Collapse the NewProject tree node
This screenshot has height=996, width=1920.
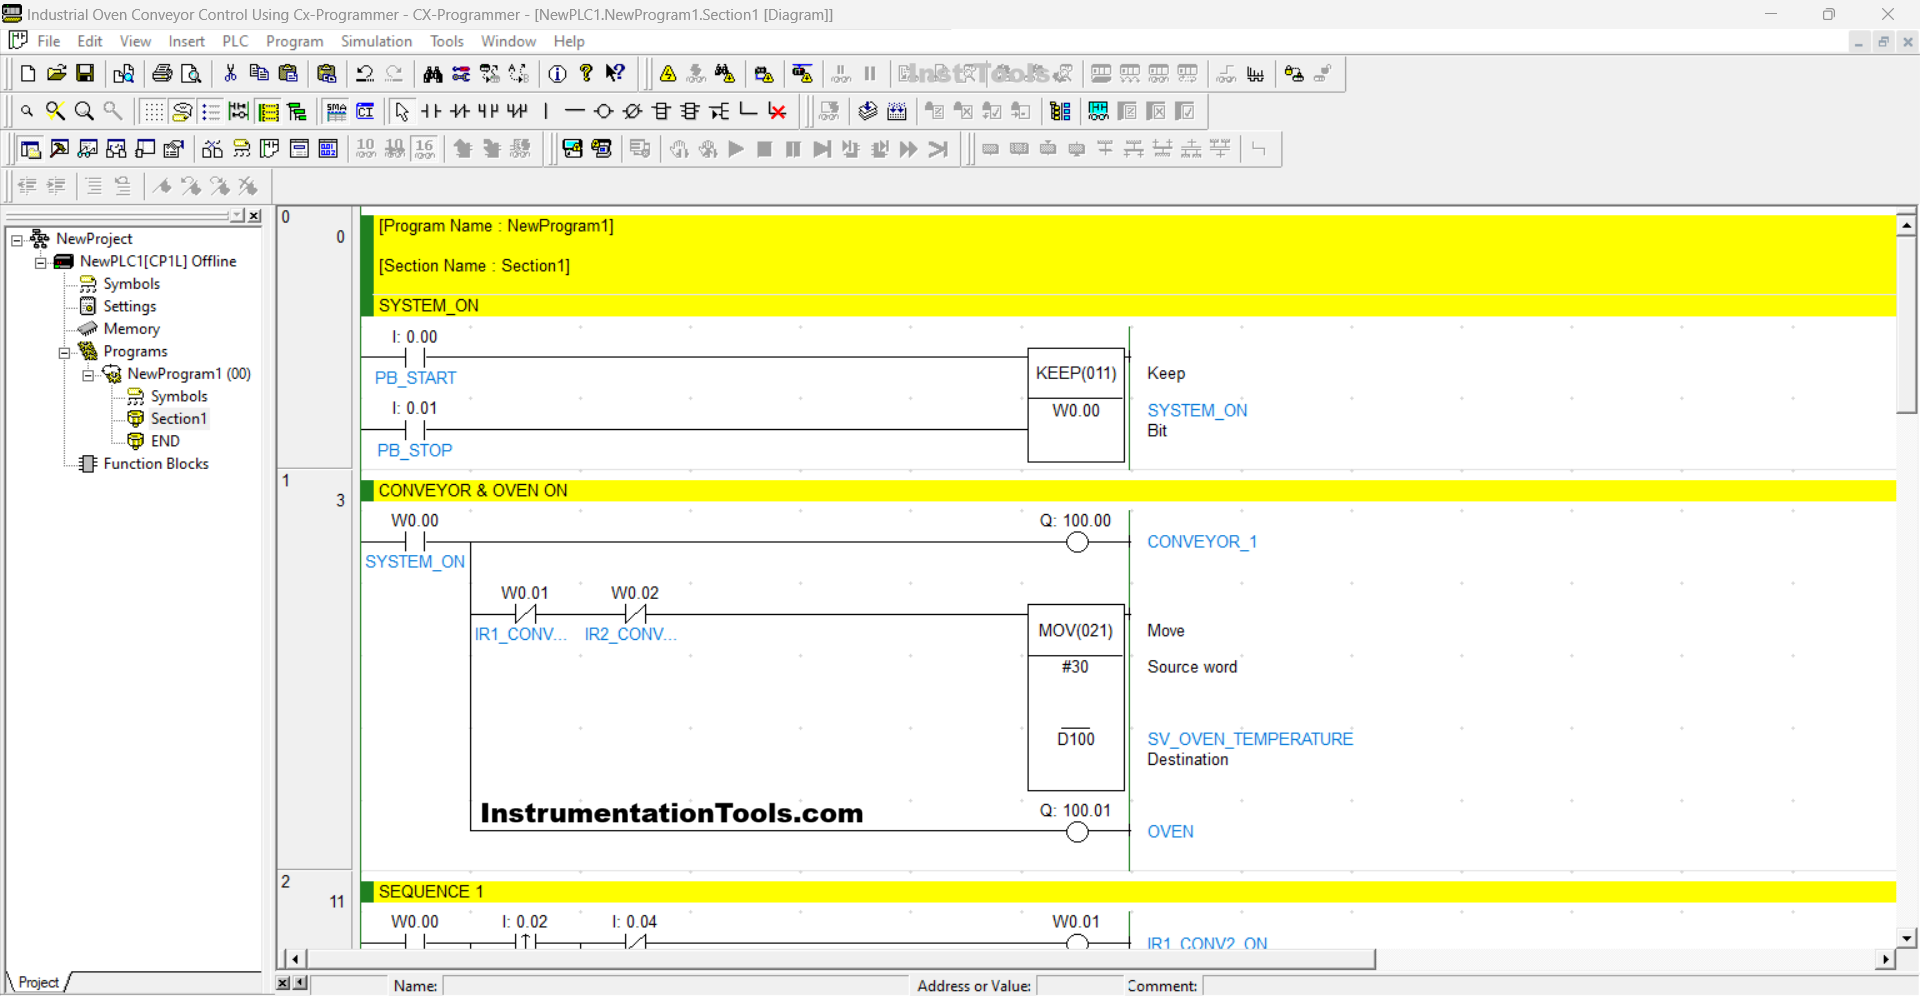coord(17,240)
